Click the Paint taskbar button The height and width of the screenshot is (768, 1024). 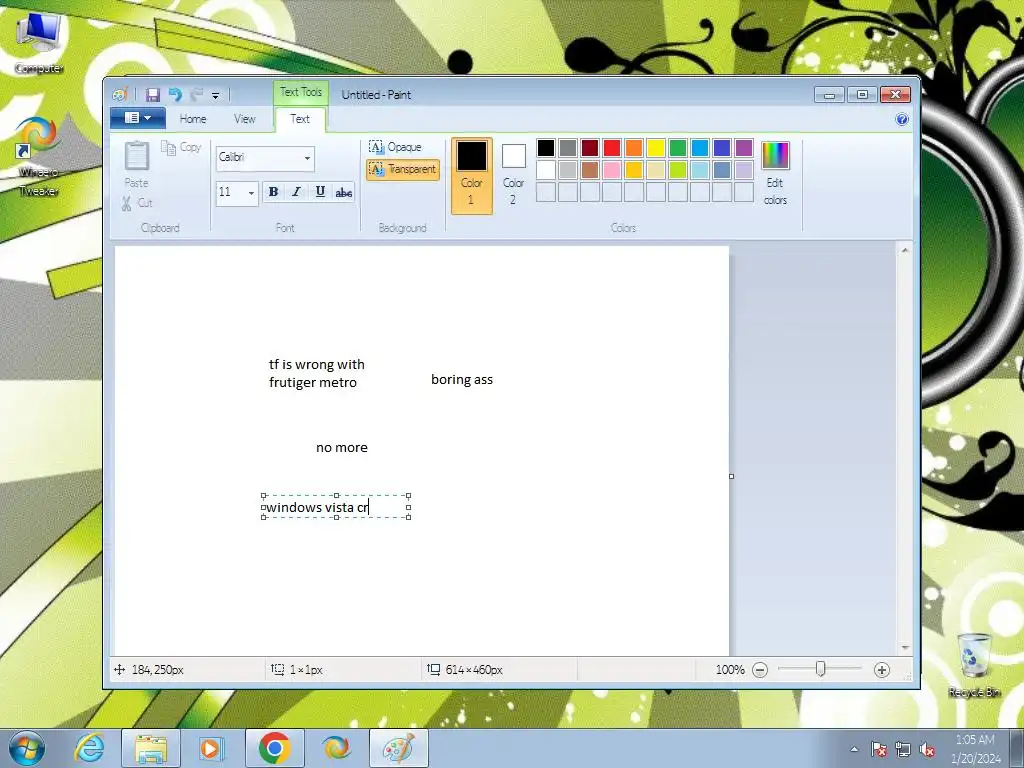(398, 748)
